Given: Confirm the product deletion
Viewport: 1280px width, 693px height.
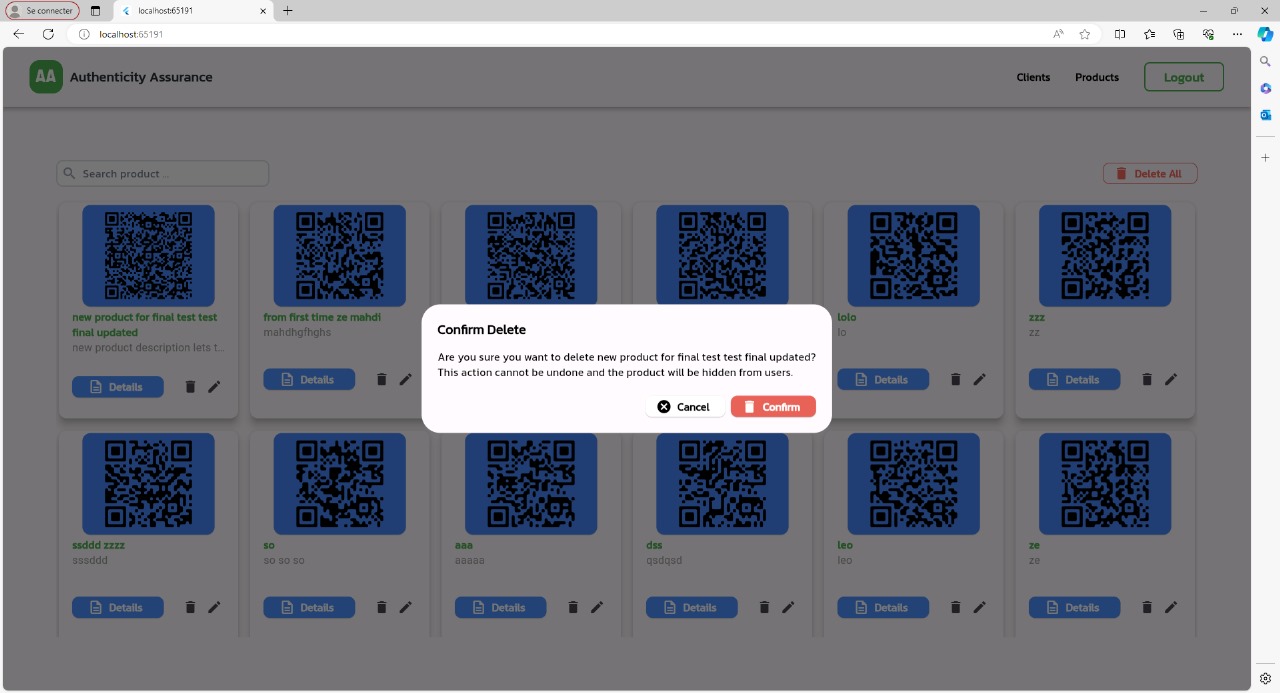Looking at the screenshot, I should tap(773, 406).
